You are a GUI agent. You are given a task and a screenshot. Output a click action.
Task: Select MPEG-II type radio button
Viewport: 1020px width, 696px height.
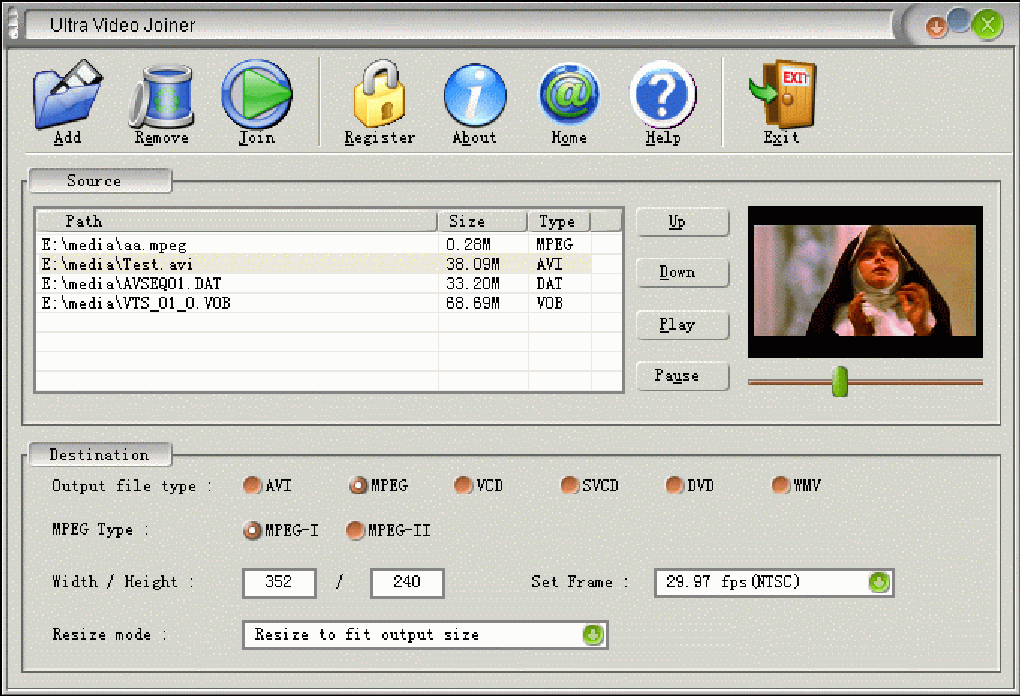(x=355, y=530)
